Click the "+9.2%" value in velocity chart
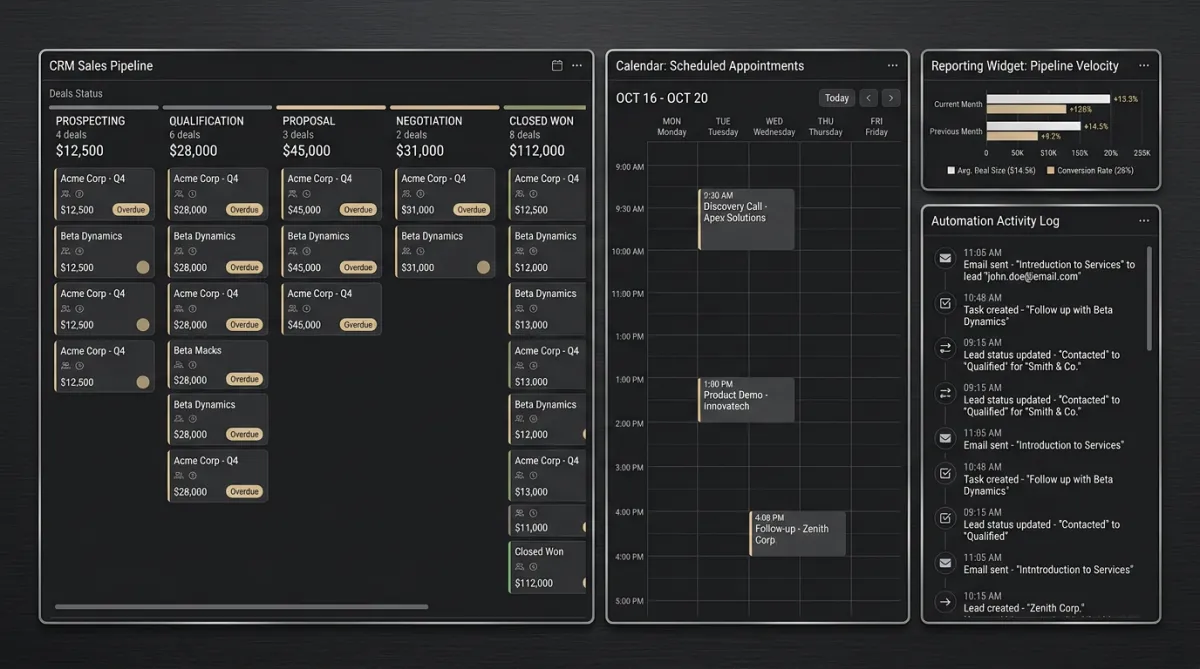 (1050, 136)
